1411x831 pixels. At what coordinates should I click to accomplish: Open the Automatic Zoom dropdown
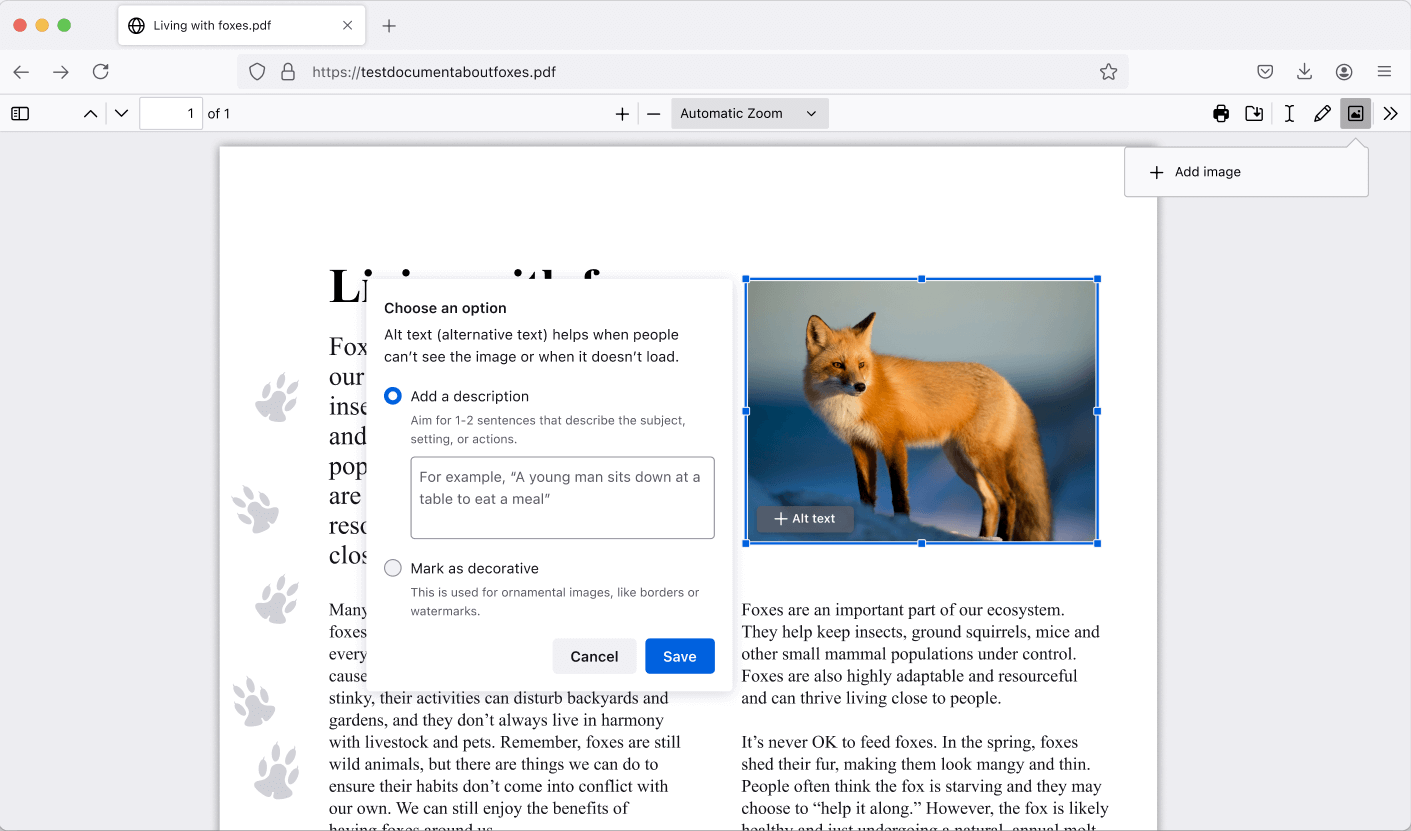[748, 113]
